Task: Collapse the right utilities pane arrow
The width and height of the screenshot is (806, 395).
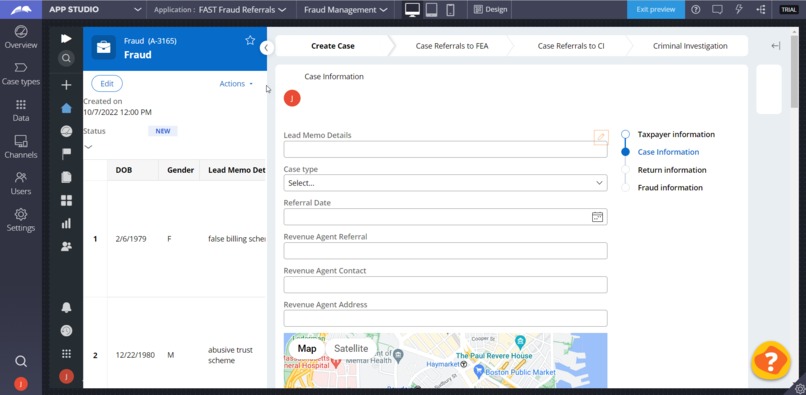Action: (776, 46)
